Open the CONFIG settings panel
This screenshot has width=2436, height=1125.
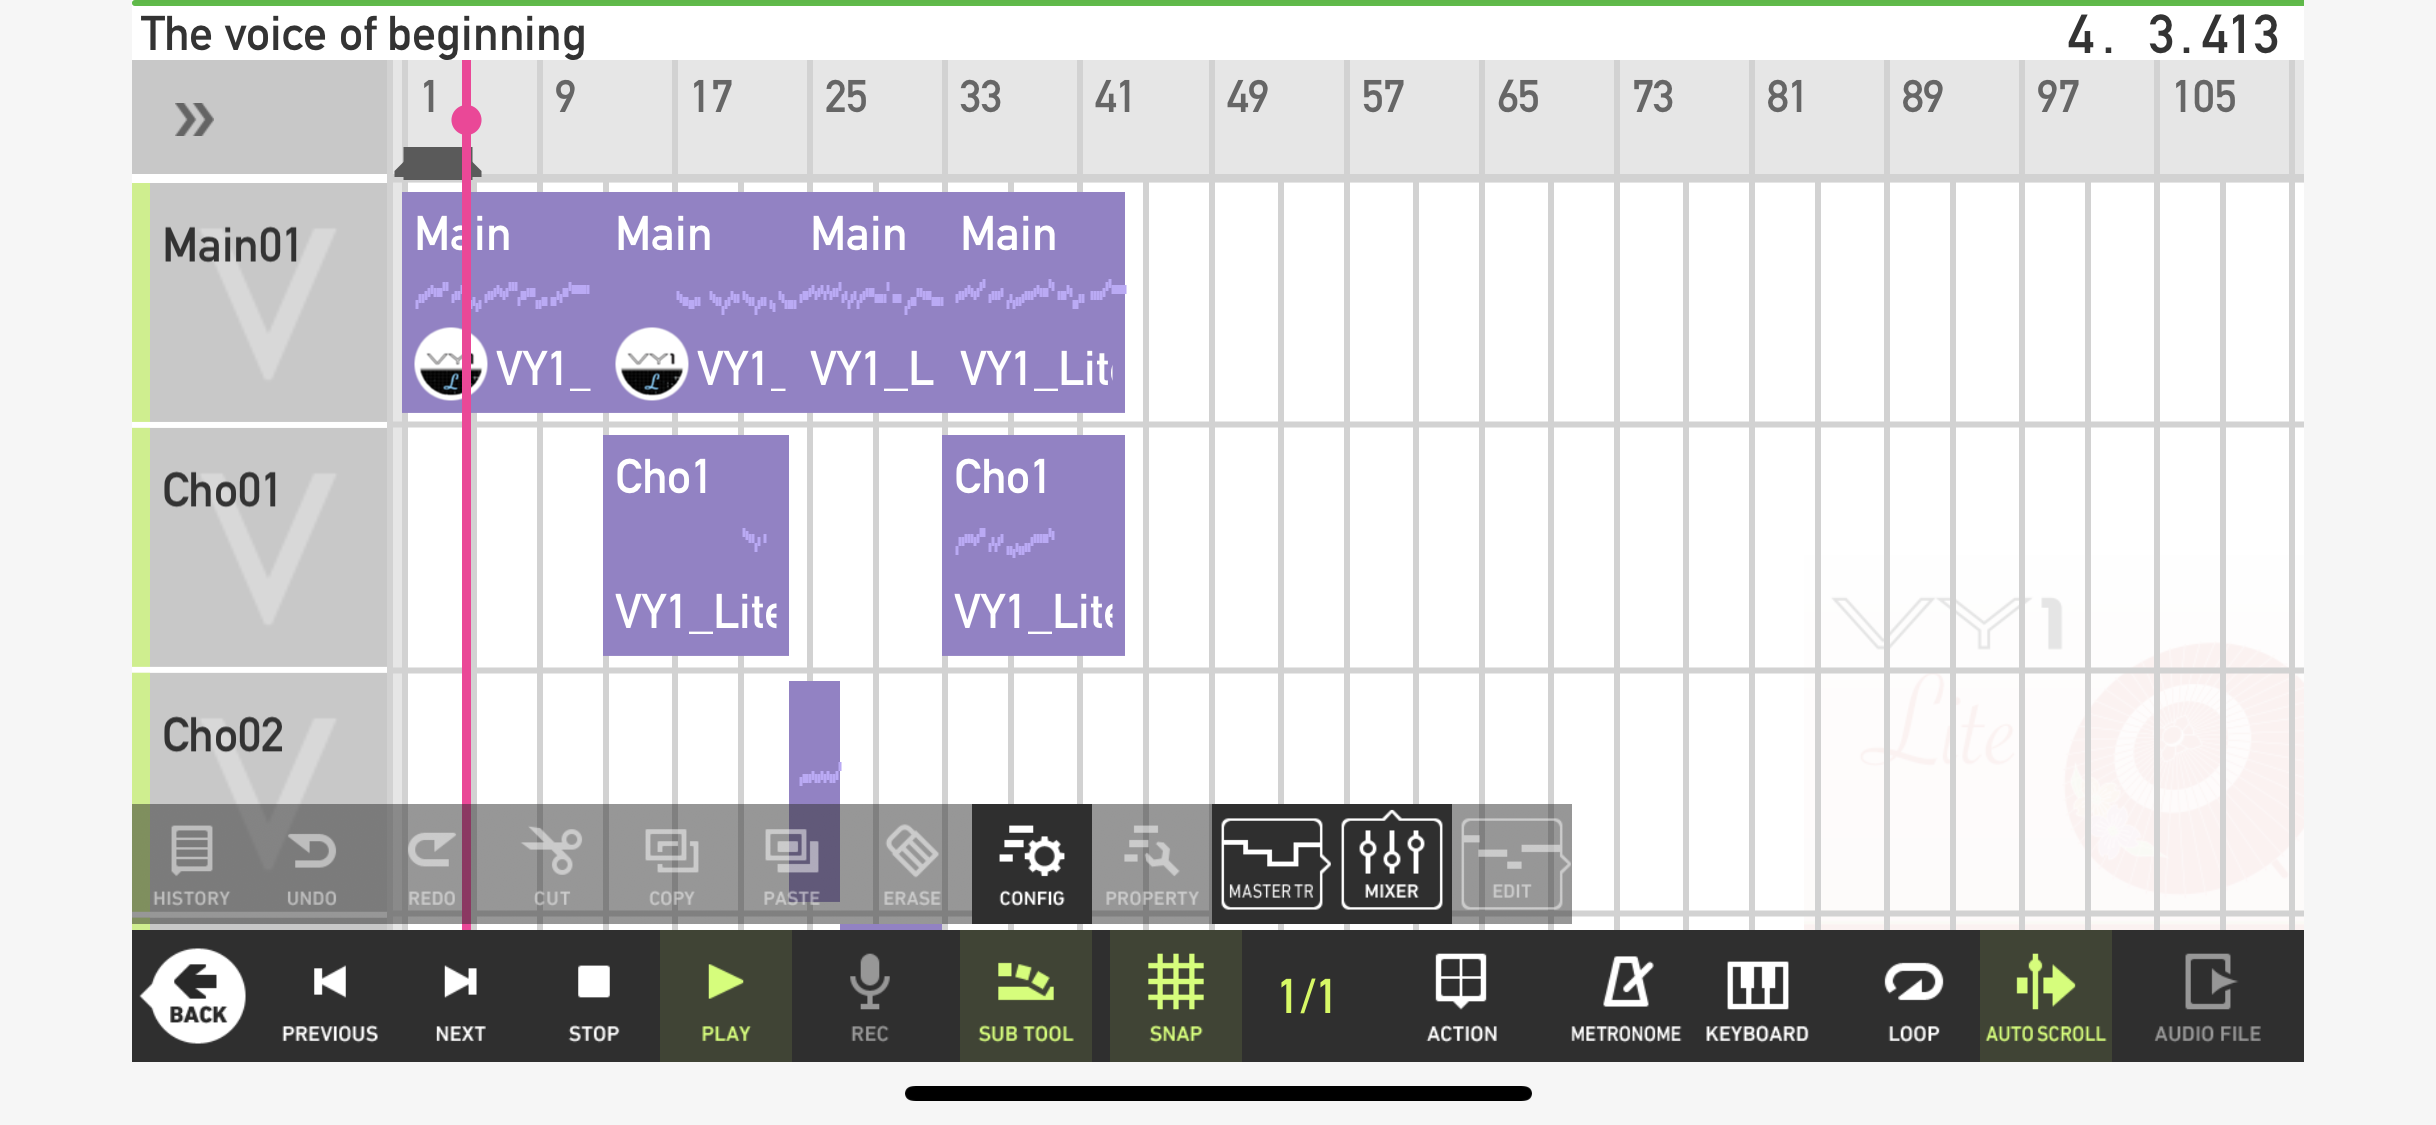tap(1031, 864)
